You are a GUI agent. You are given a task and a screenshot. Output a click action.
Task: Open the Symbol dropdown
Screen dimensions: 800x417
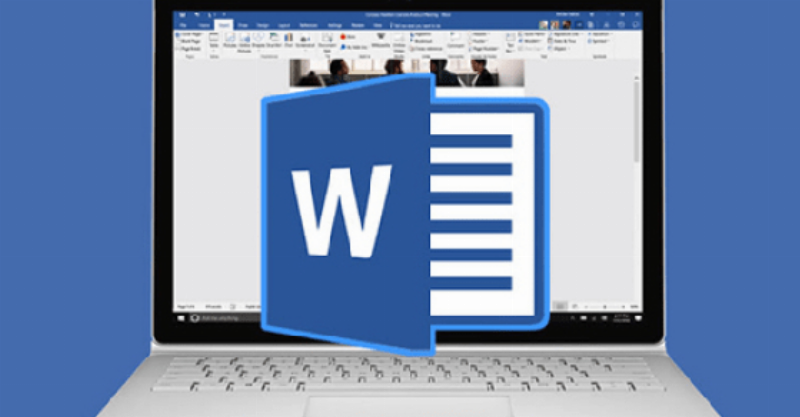click(x=599, y=41)
